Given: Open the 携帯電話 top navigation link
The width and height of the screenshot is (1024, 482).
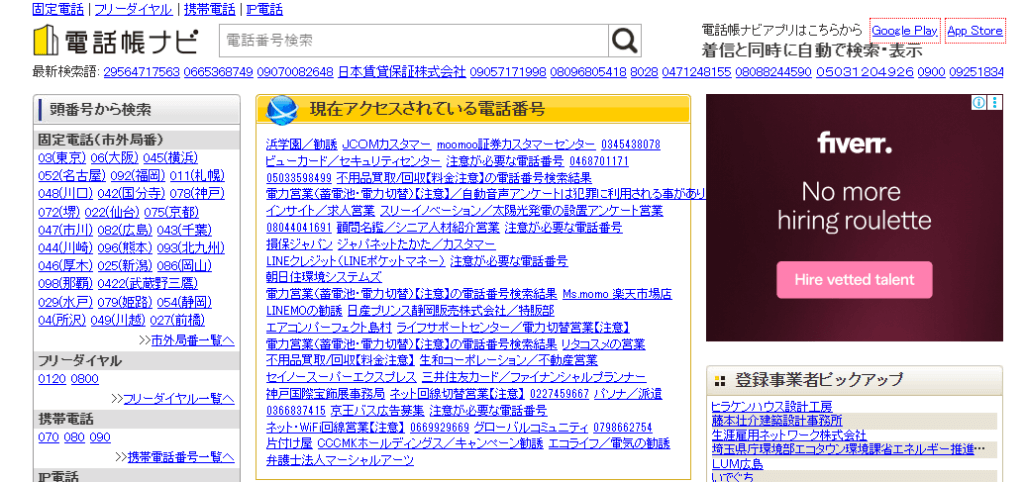Looking at the screenshot, I should (x=210, y=10).
